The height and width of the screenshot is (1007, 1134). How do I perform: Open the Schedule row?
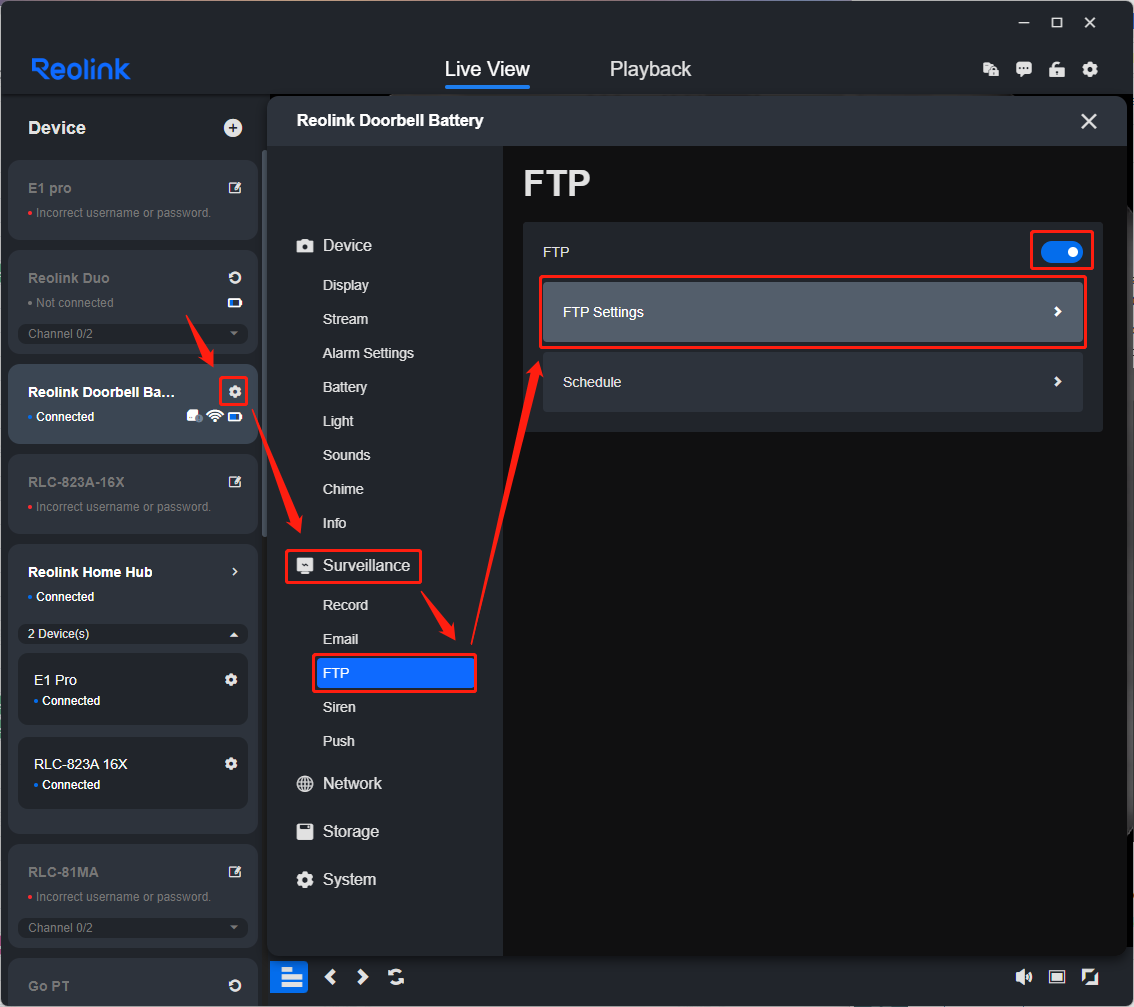(812, 382)
